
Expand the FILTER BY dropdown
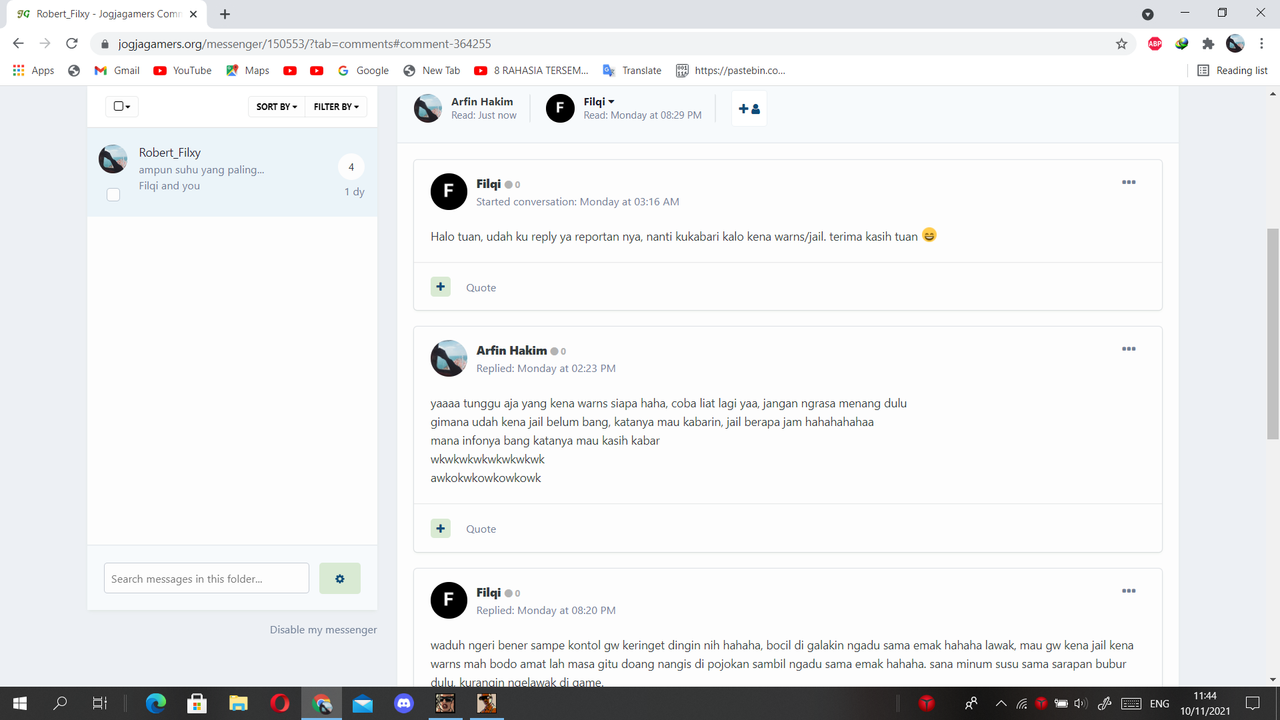(x=336, y=106)
